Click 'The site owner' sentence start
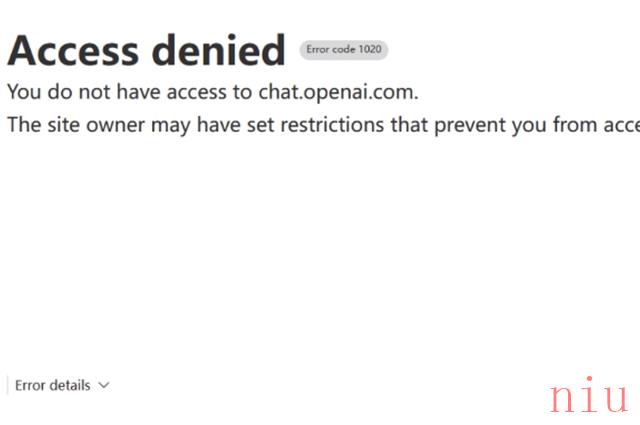This screenshot has width=640, height=425. 76,125
